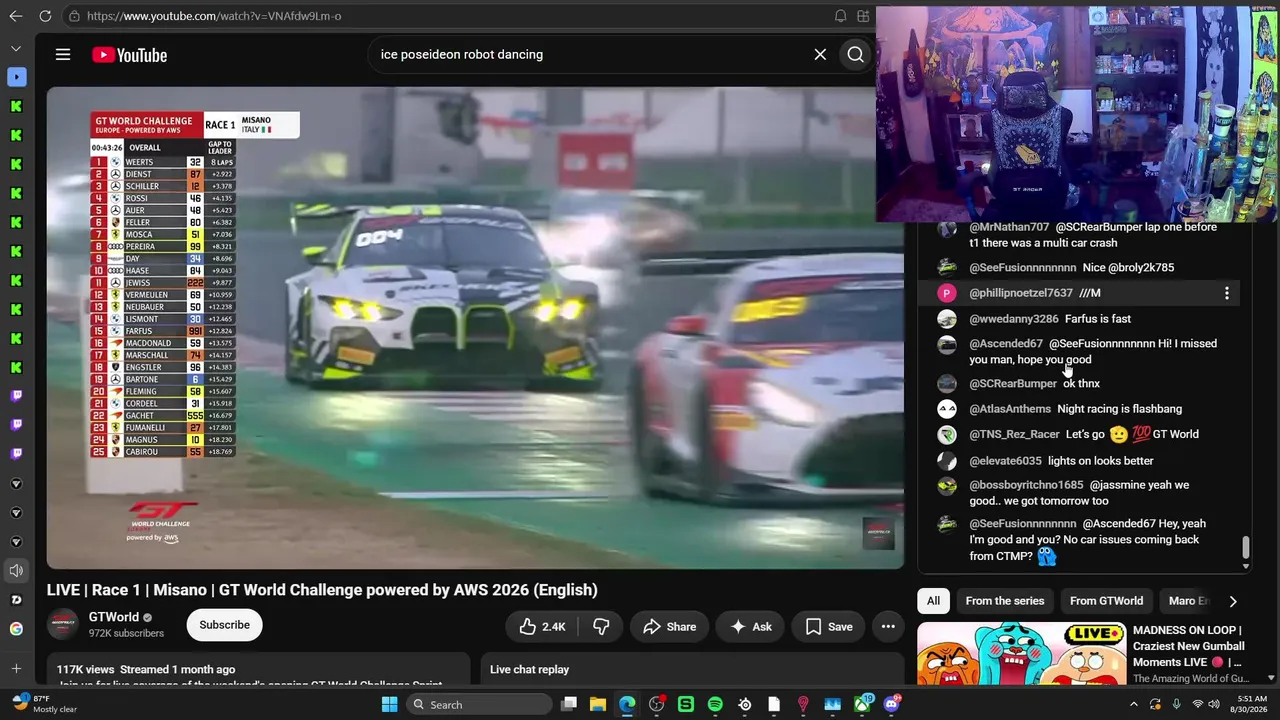Open options for the phillipnoetzel7637 chat message

point(1227,293)
